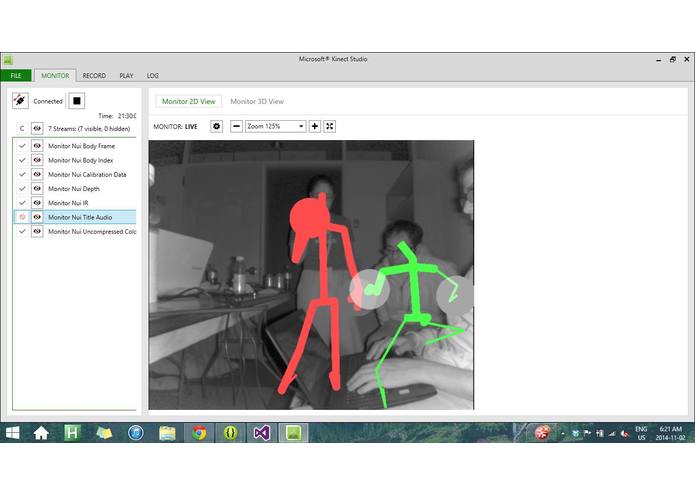Zoom out with the minus button

point(236,126)
